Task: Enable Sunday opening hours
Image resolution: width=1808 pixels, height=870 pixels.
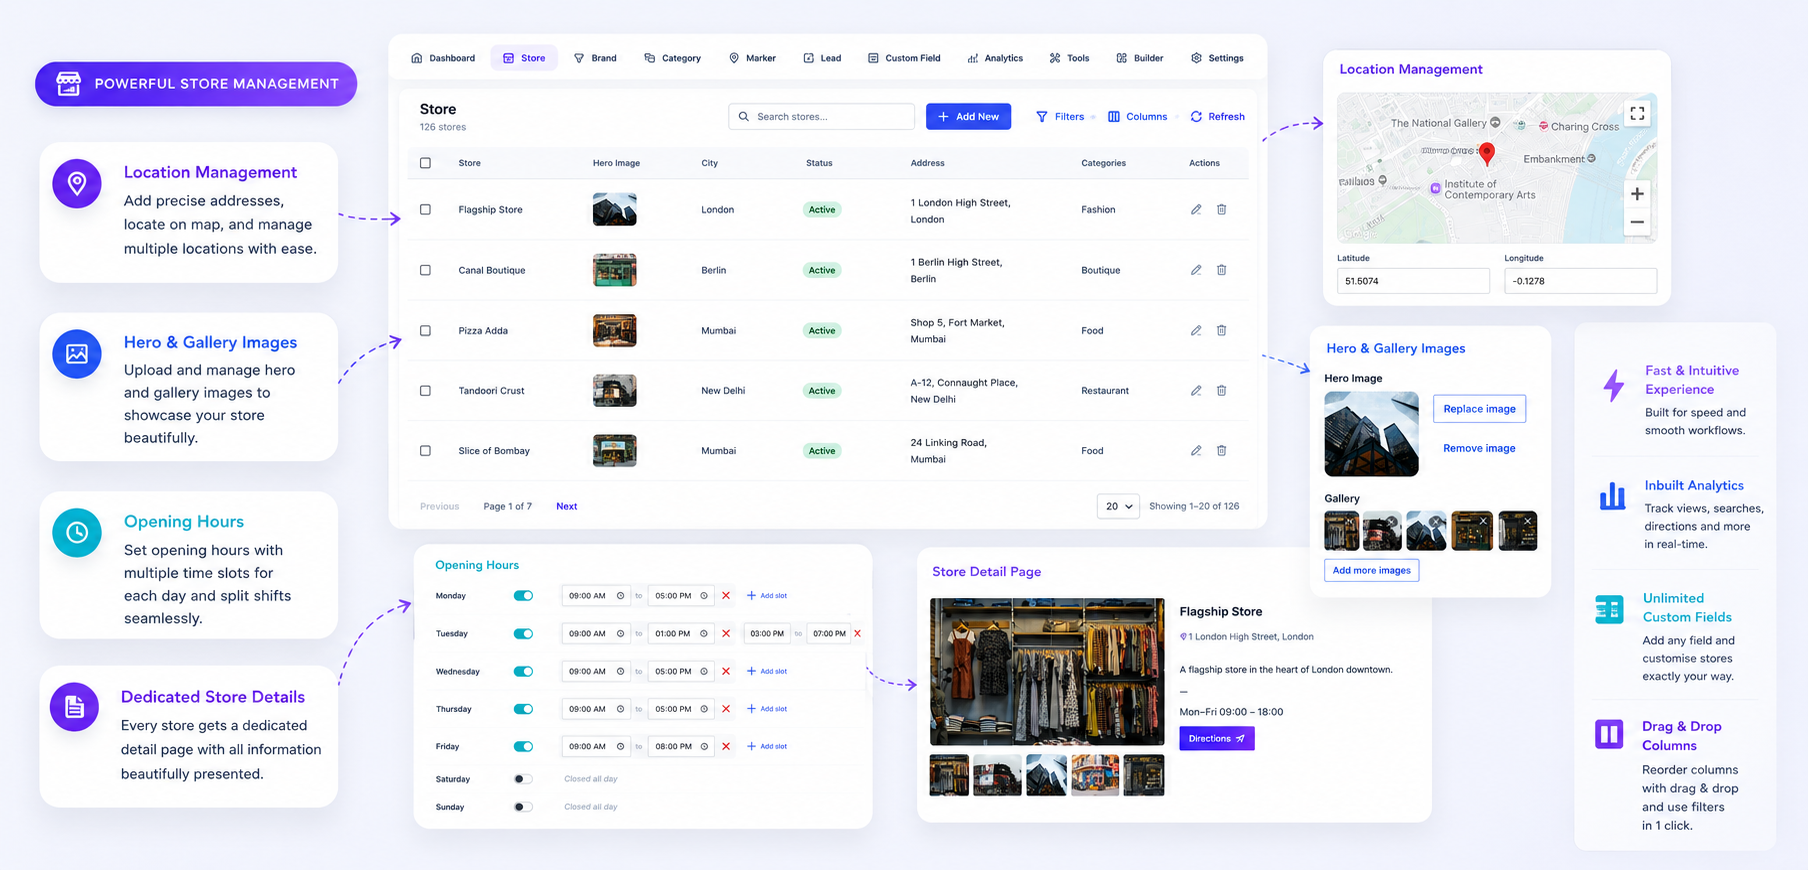Action: (523, 807)
